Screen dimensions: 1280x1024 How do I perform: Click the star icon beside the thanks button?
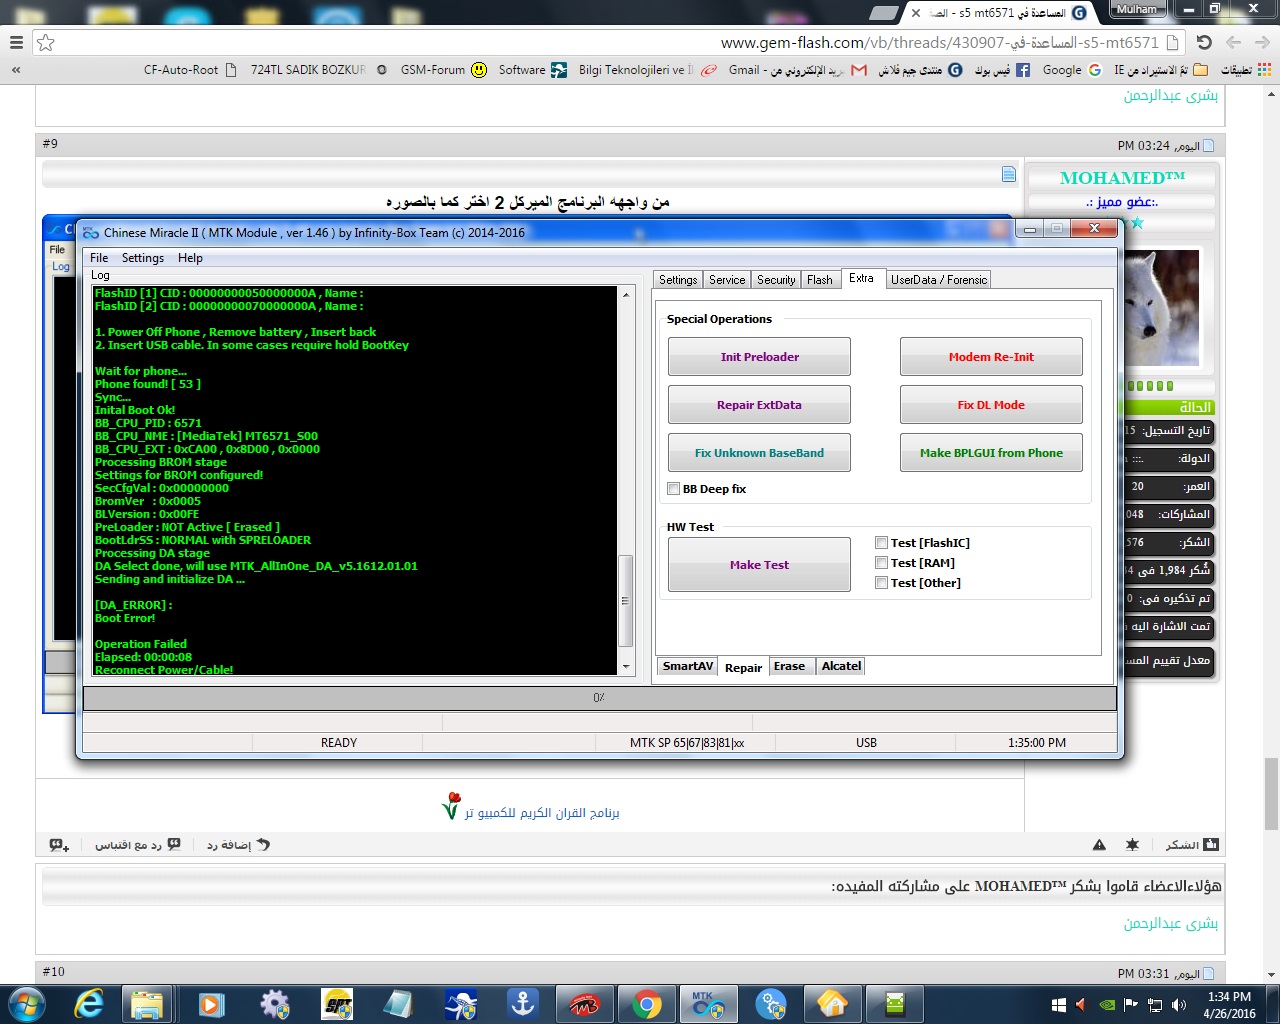coord(1132,845)
